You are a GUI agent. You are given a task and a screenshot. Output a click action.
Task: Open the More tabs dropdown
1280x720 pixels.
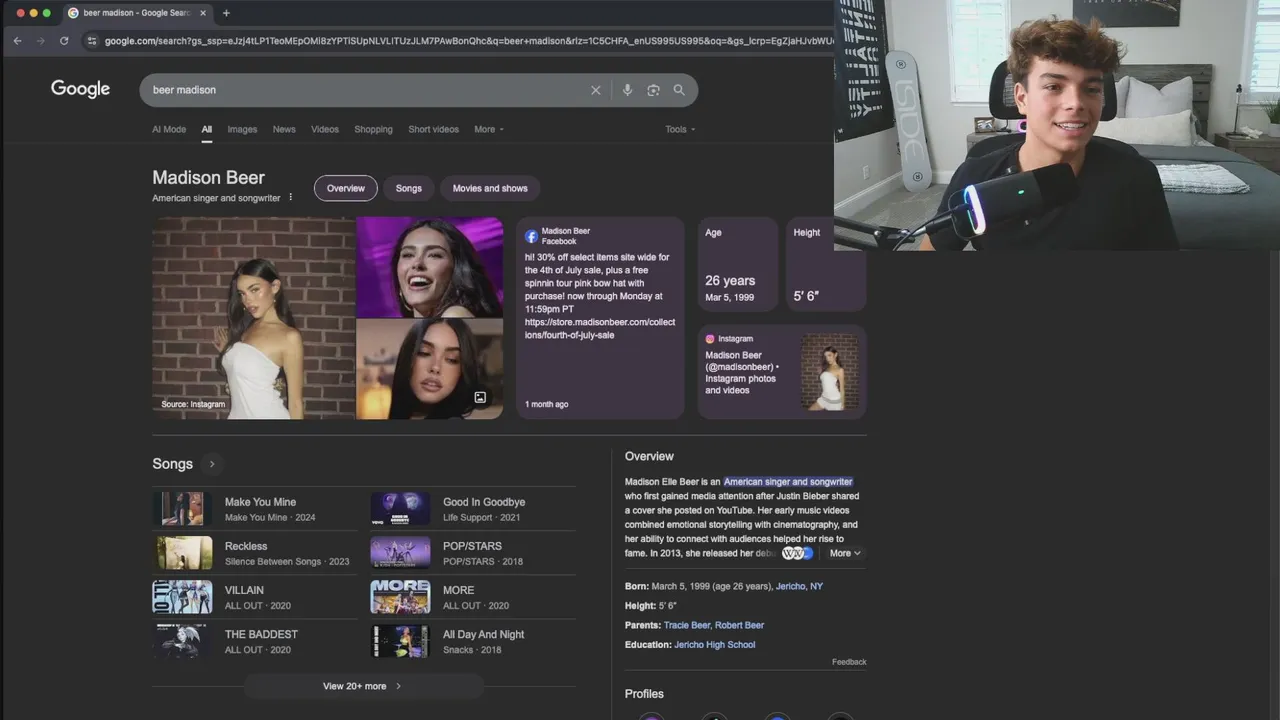[x=489, y=129]
